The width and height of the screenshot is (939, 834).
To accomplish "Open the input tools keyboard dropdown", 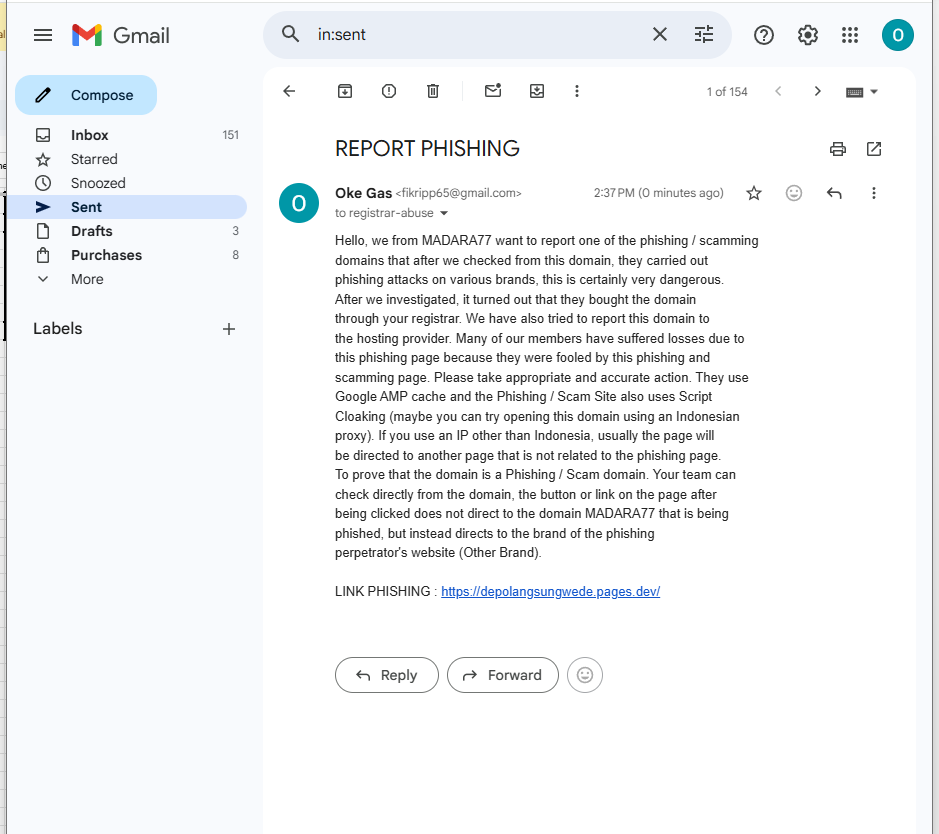I will point(861,92).
